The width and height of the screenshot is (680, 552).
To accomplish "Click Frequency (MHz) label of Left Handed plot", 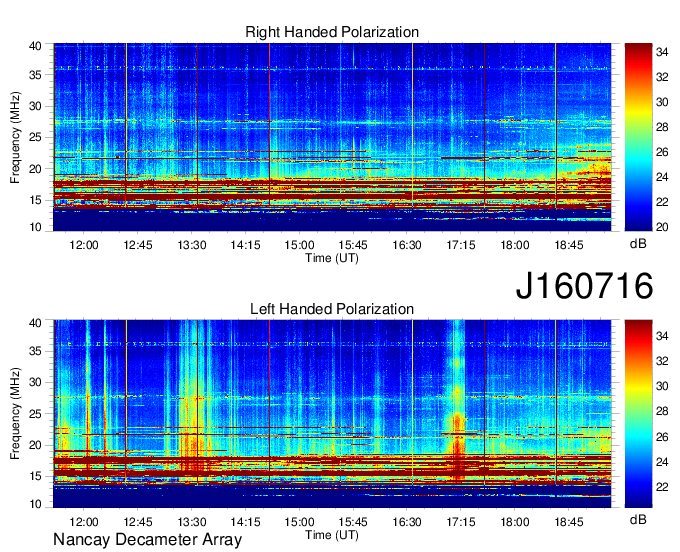I will click(x=15, y=414).
